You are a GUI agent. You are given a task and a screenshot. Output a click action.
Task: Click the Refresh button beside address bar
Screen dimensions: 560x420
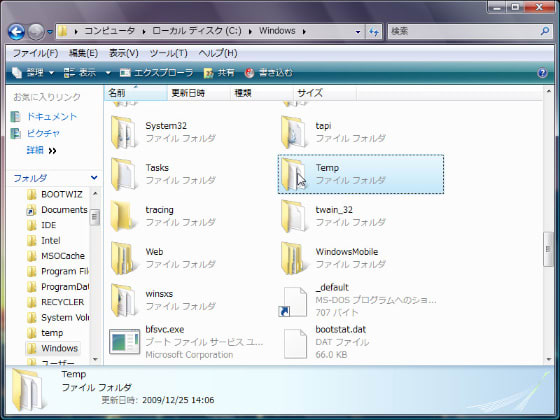click(374, 32)
